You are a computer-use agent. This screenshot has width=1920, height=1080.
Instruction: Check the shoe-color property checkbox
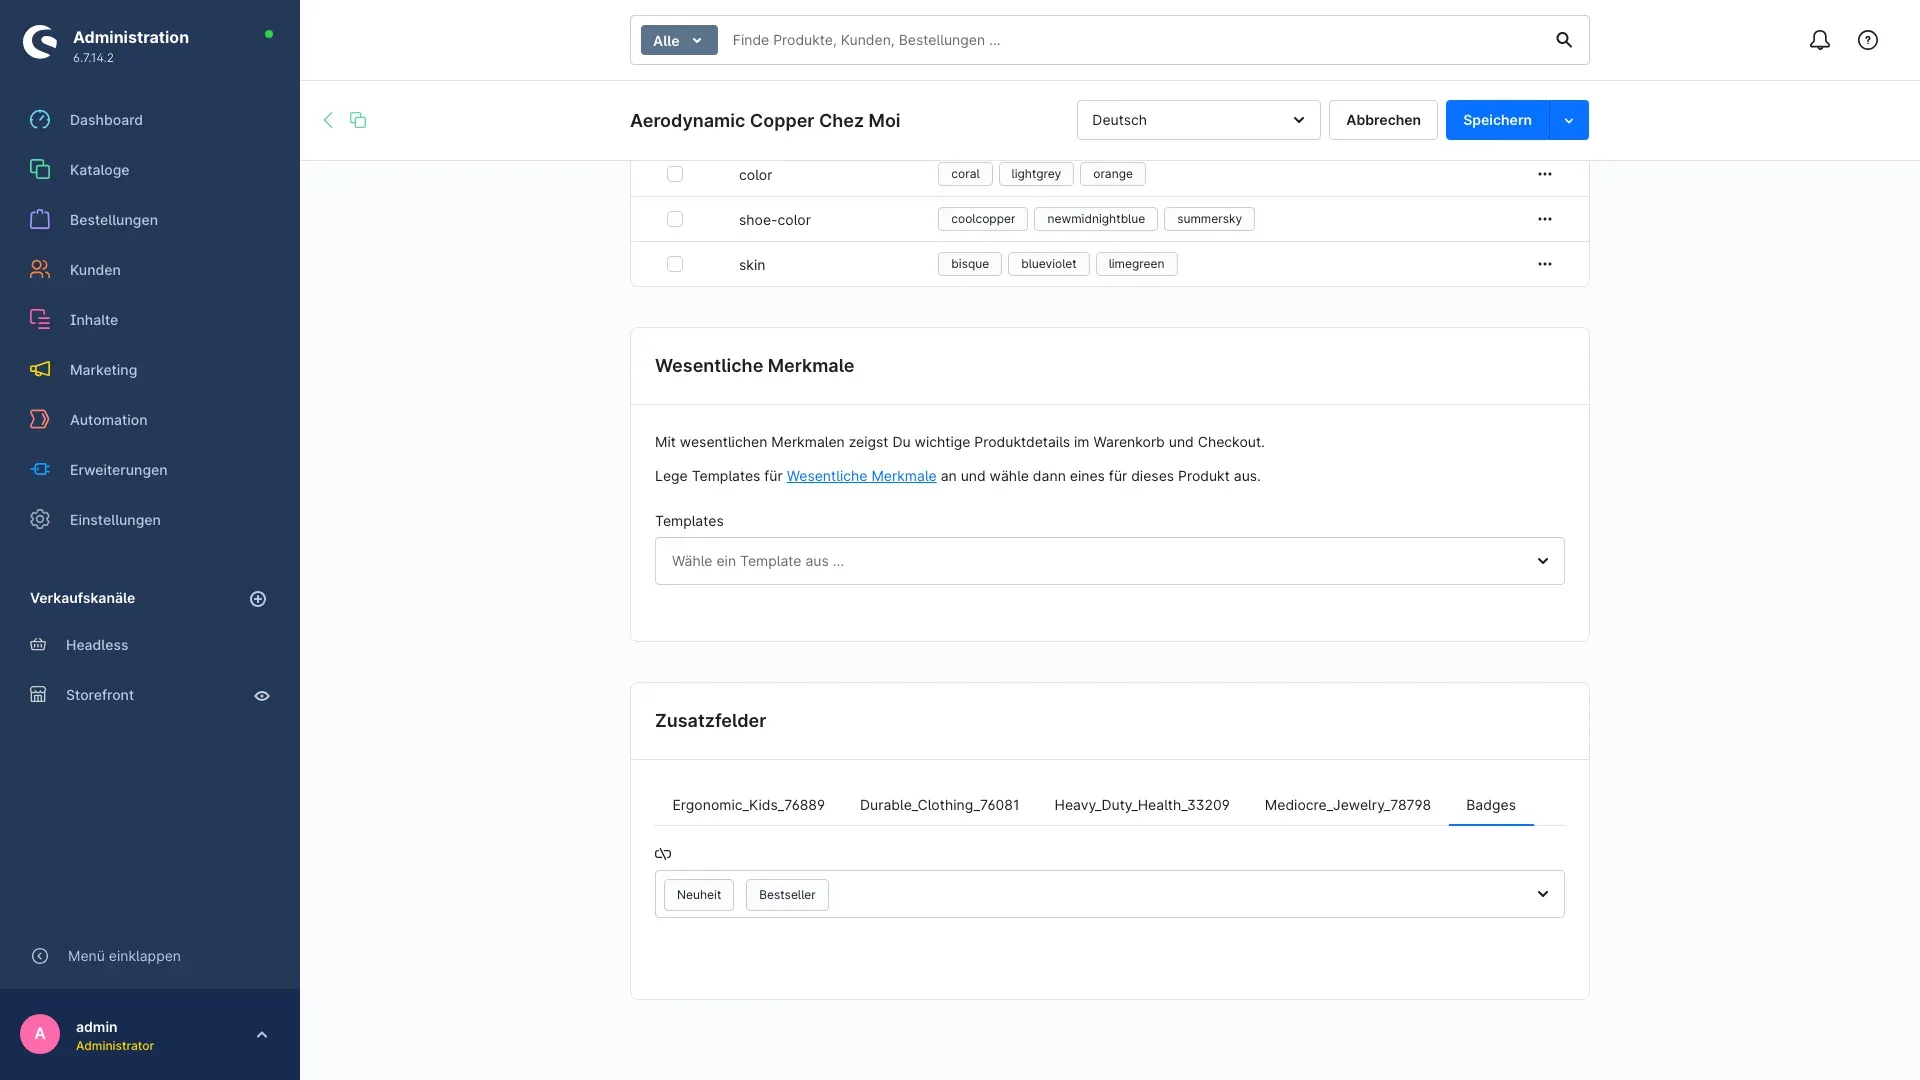(x=675, y=219)
